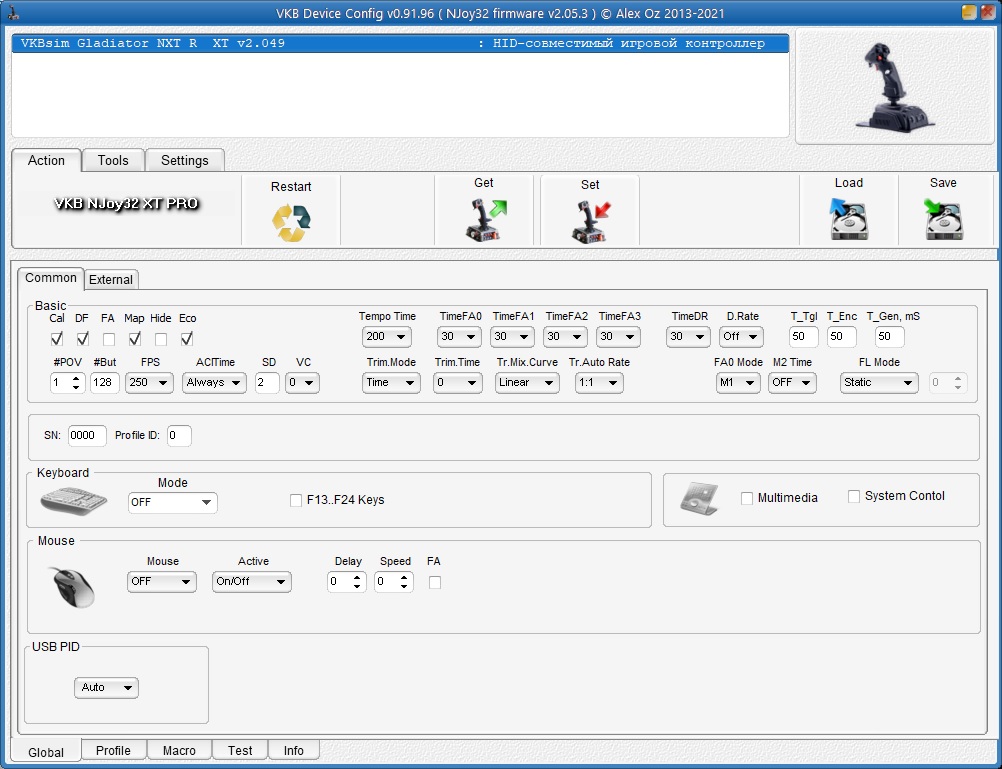Click the multimedia device icon
1002x769 pixels.
pos(699,499)
